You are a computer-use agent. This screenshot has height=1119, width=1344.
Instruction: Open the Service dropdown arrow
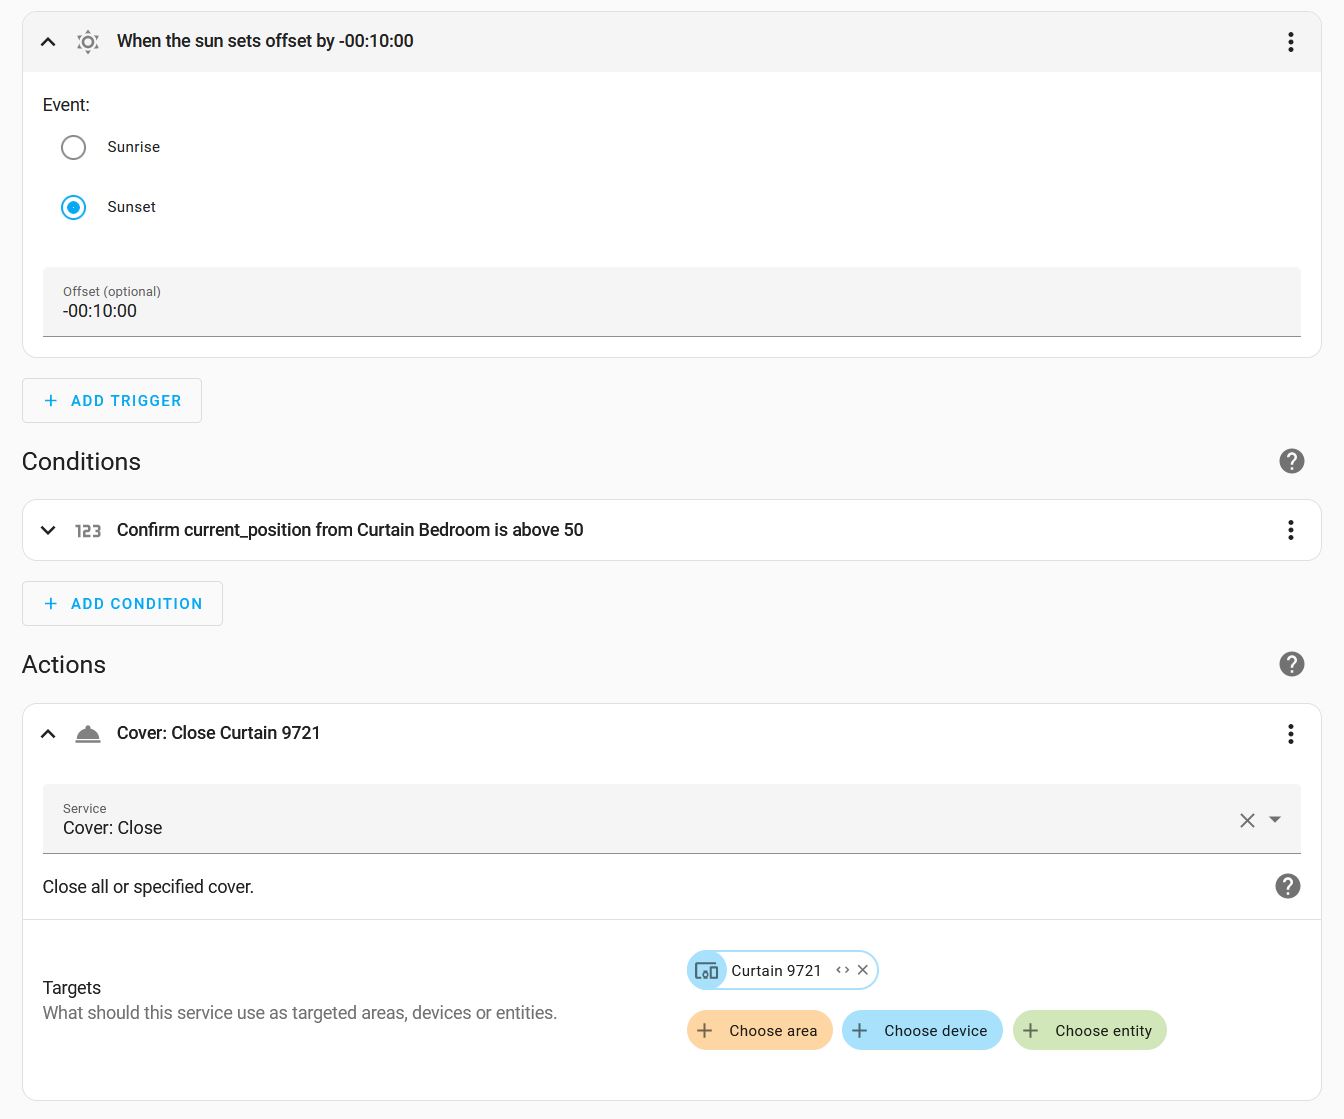click(x=1275, y=820)
